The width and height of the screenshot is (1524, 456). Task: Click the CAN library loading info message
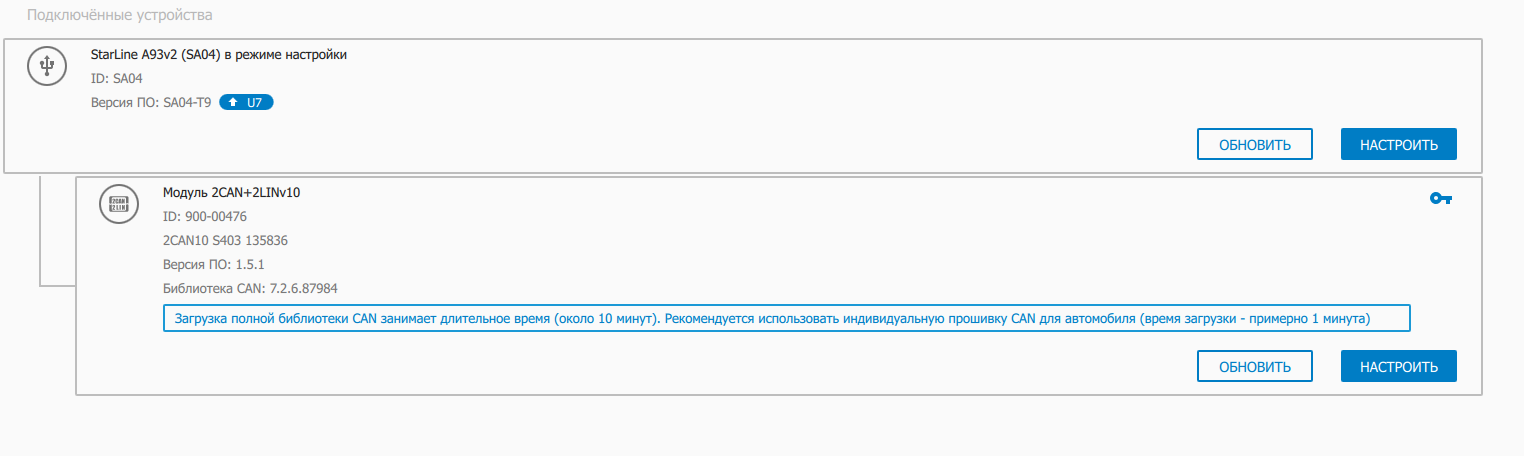[x=786, y=318]
